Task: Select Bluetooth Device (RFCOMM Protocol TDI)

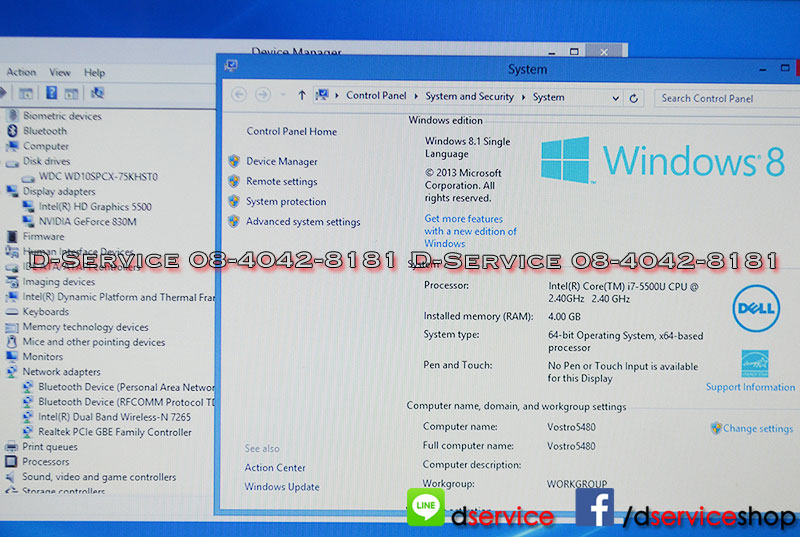Action: tap(127, 402)
